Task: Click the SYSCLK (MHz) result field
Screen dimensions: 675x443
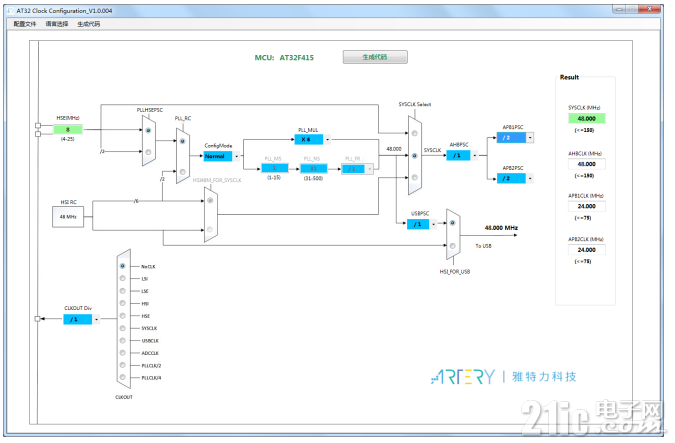Action: 586,118
